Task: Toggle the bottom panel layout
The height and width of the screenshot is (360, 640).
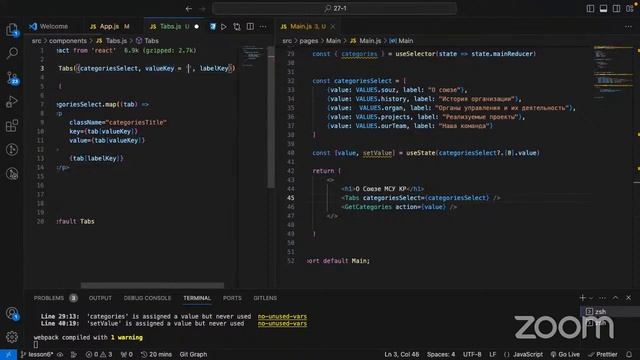Action: click(x=603, y=9)
